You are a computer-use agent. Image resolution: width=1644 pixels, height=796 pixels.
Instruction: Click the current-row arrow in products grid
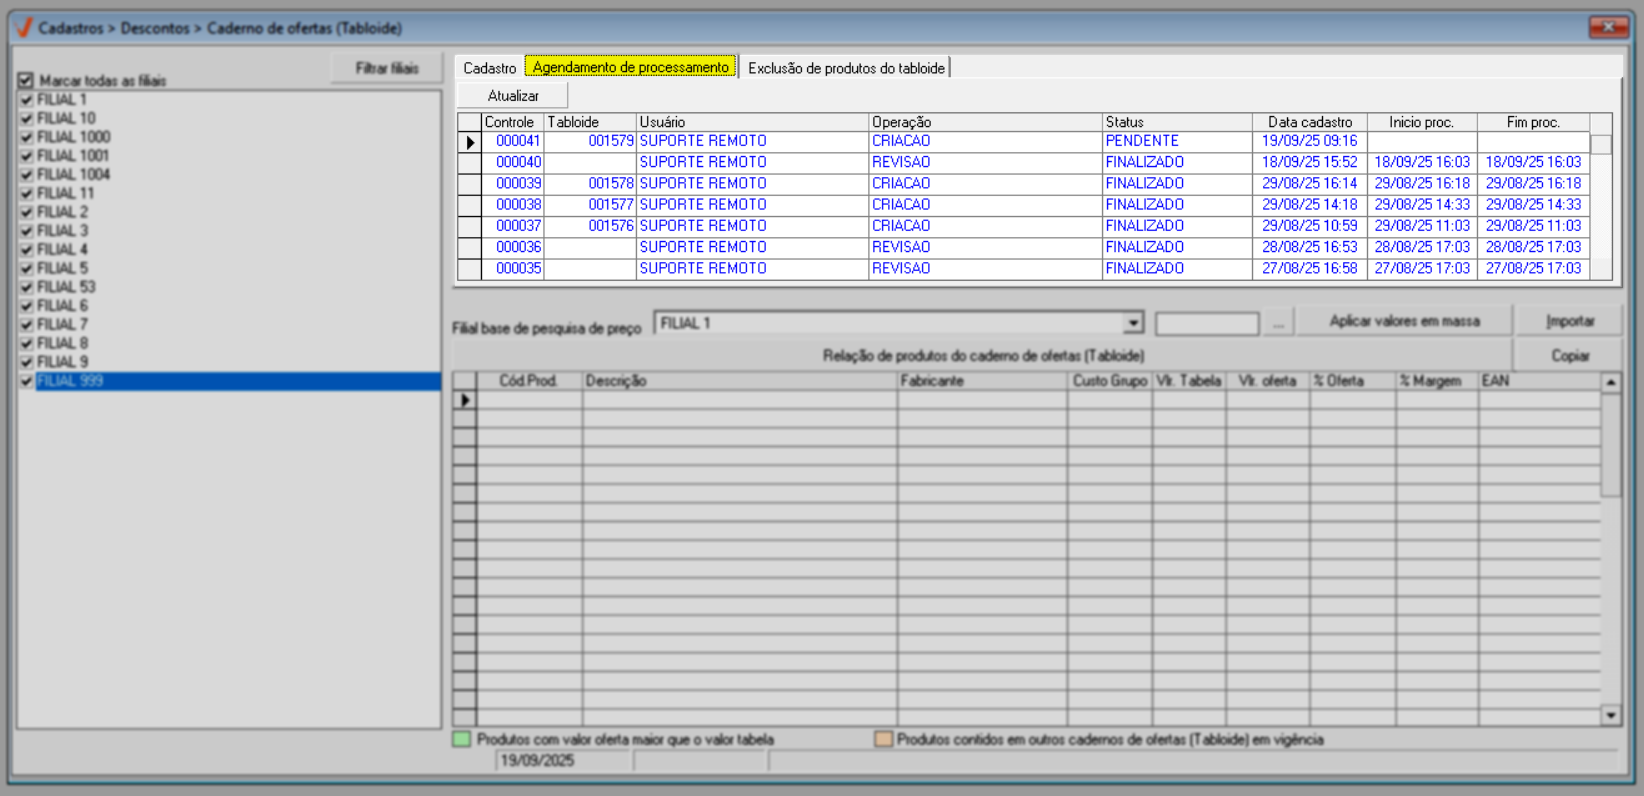(464, 400)
